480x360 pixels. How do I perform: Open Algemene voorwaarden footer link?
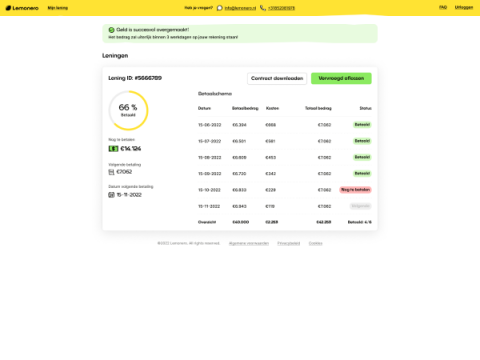[249, 243]
